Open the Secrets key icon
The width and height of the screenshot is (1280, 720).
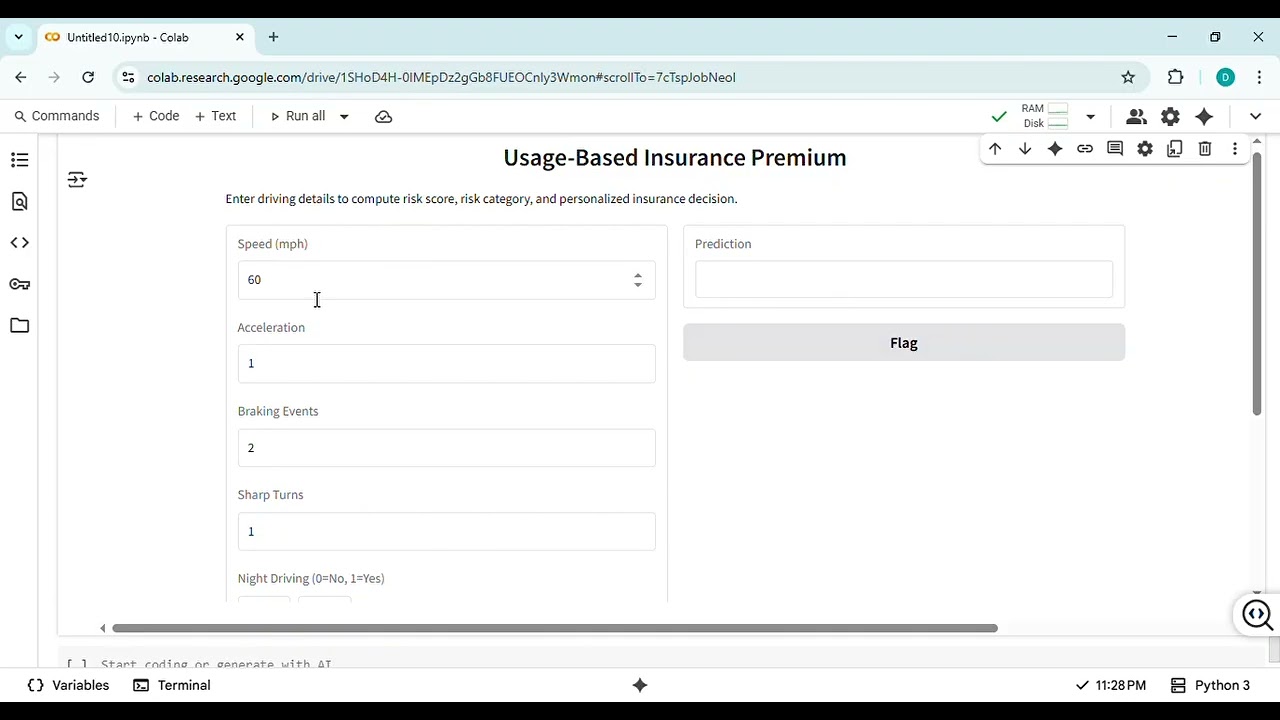(x=19, y=284)
